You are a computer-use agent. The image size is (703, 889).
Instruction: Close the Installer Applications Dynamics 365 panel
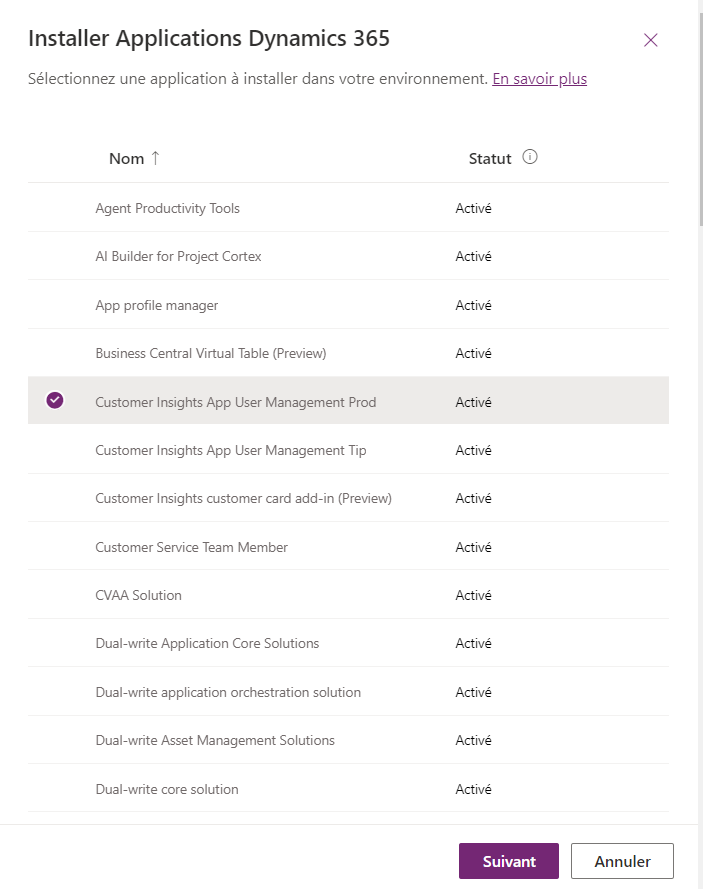pos(651,40)
